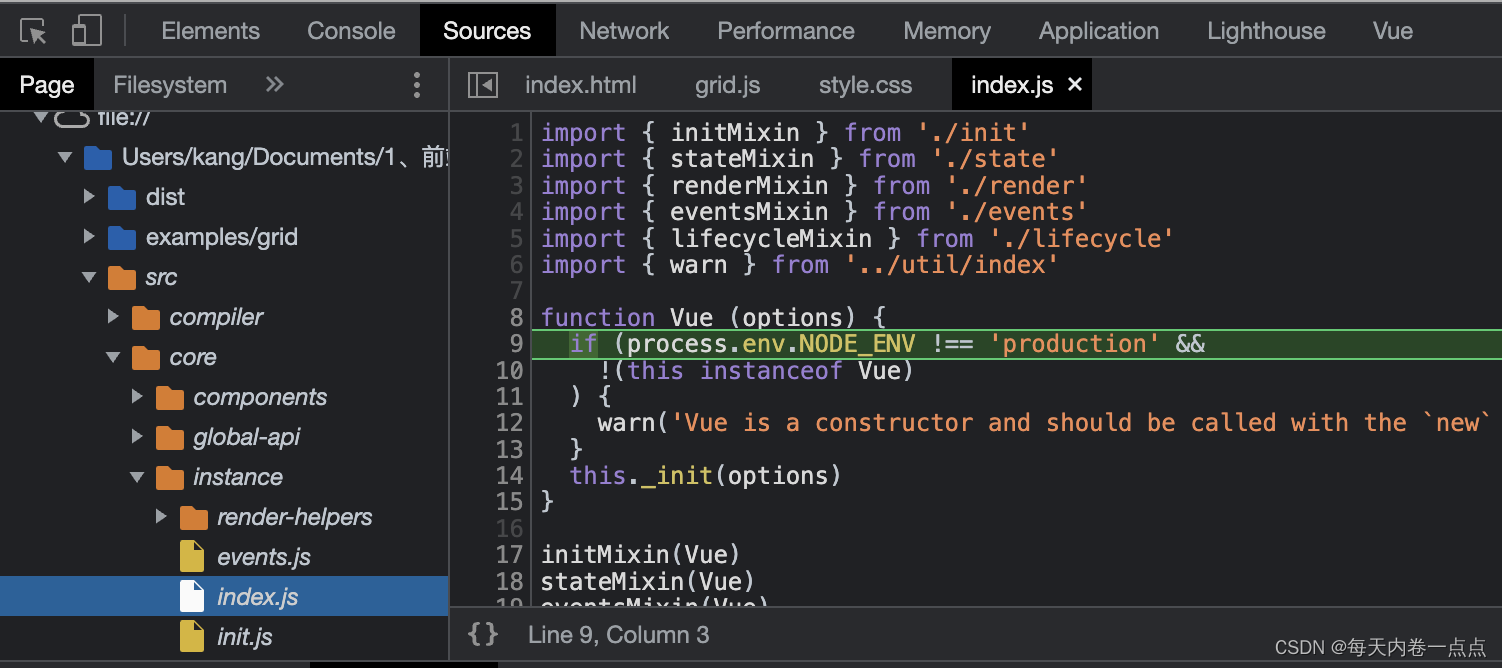Switch to the Vue devtools tab
The height and width of the screenshot is (668, 1502).
(1393, 31)
